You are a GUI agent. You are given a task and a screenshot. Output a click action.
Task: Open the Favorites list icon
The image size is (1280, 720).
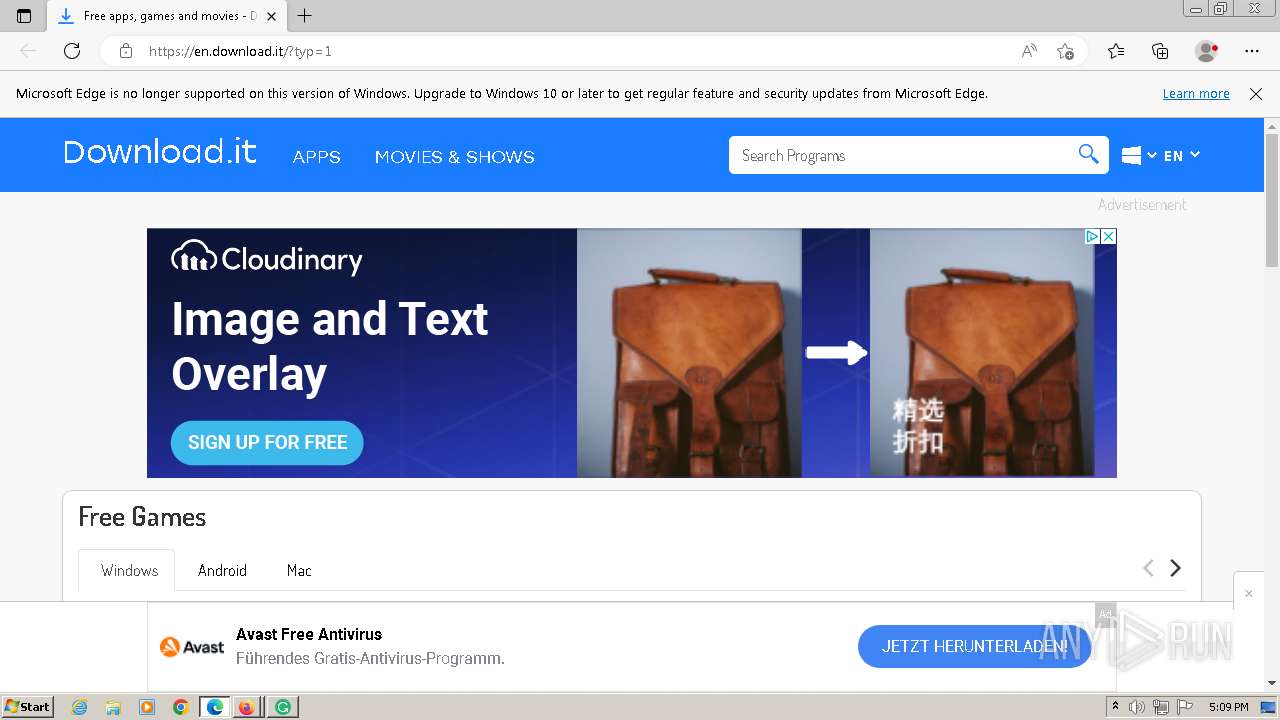pyautogui.click(x=1116, y=51)
